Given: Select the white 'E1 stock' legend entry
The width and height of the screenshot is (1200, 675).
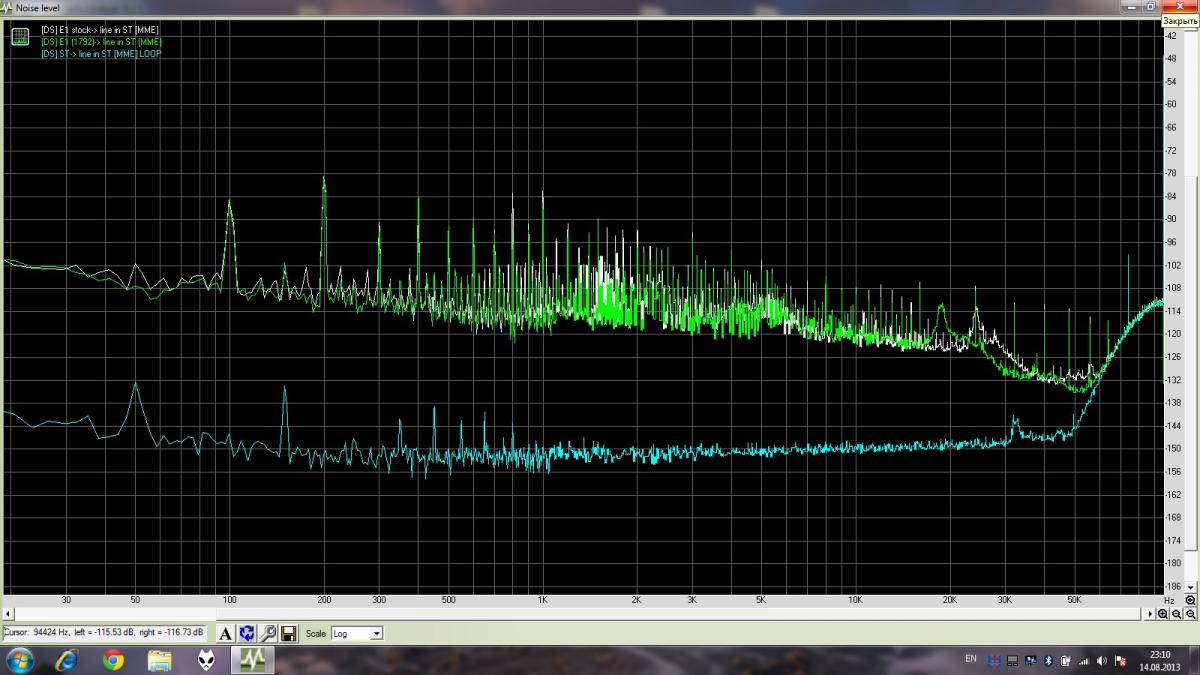Looking at the screenshot, I should click(100, 30).
